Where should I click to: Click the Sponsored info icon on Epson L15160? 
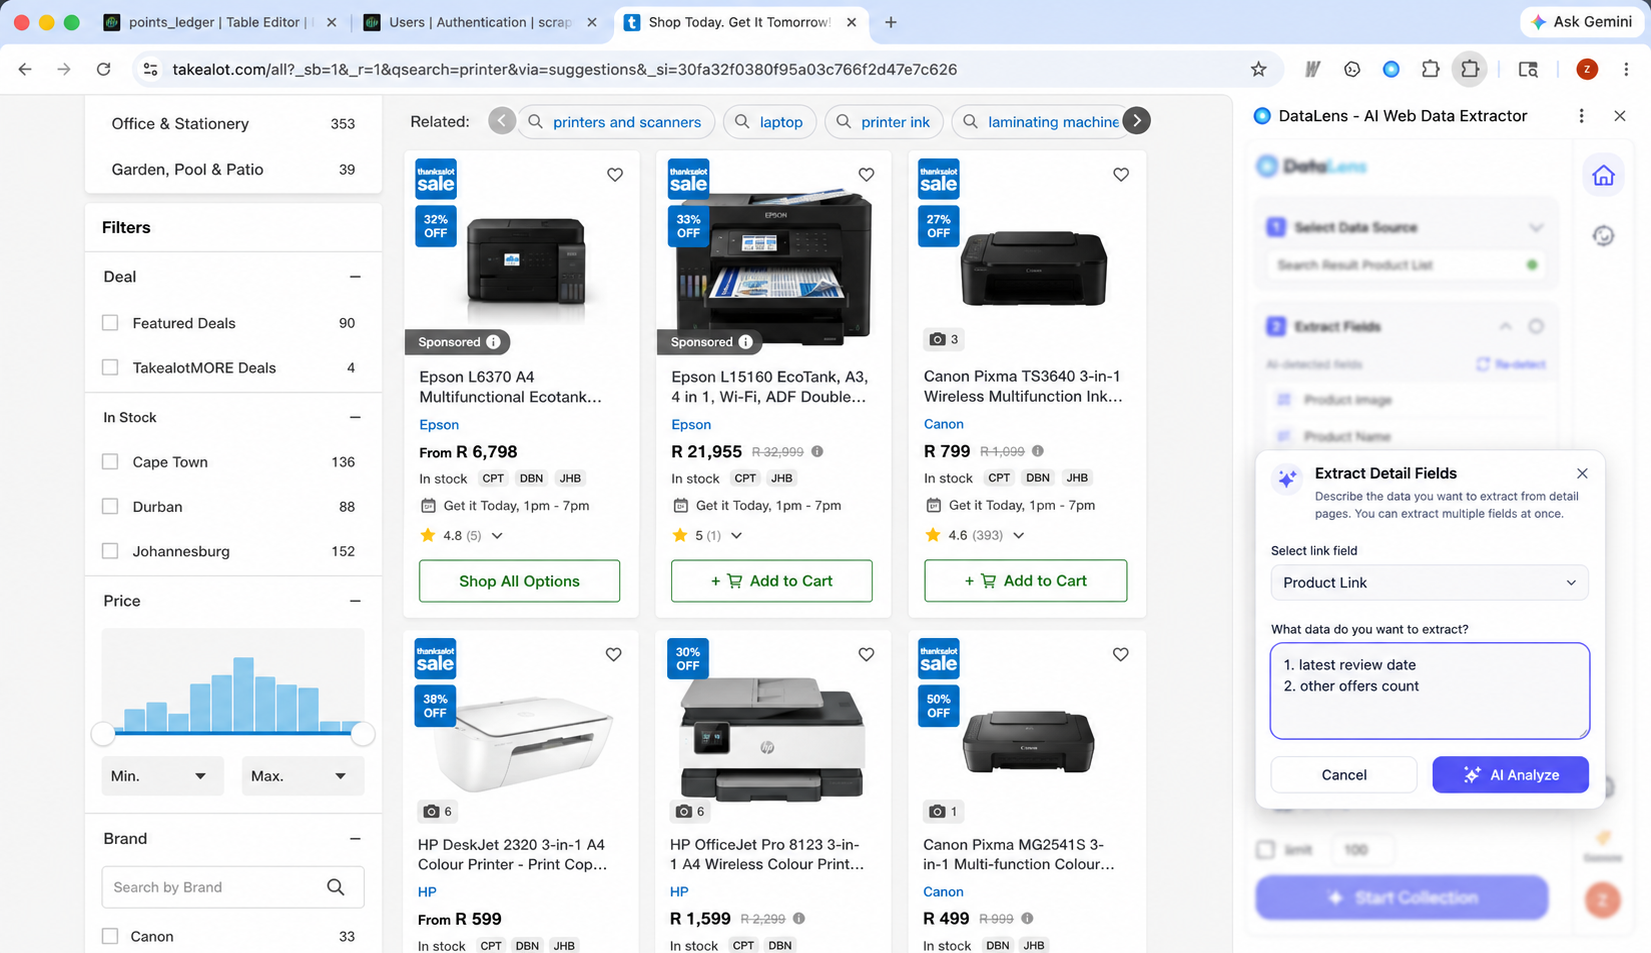[745, 342]
